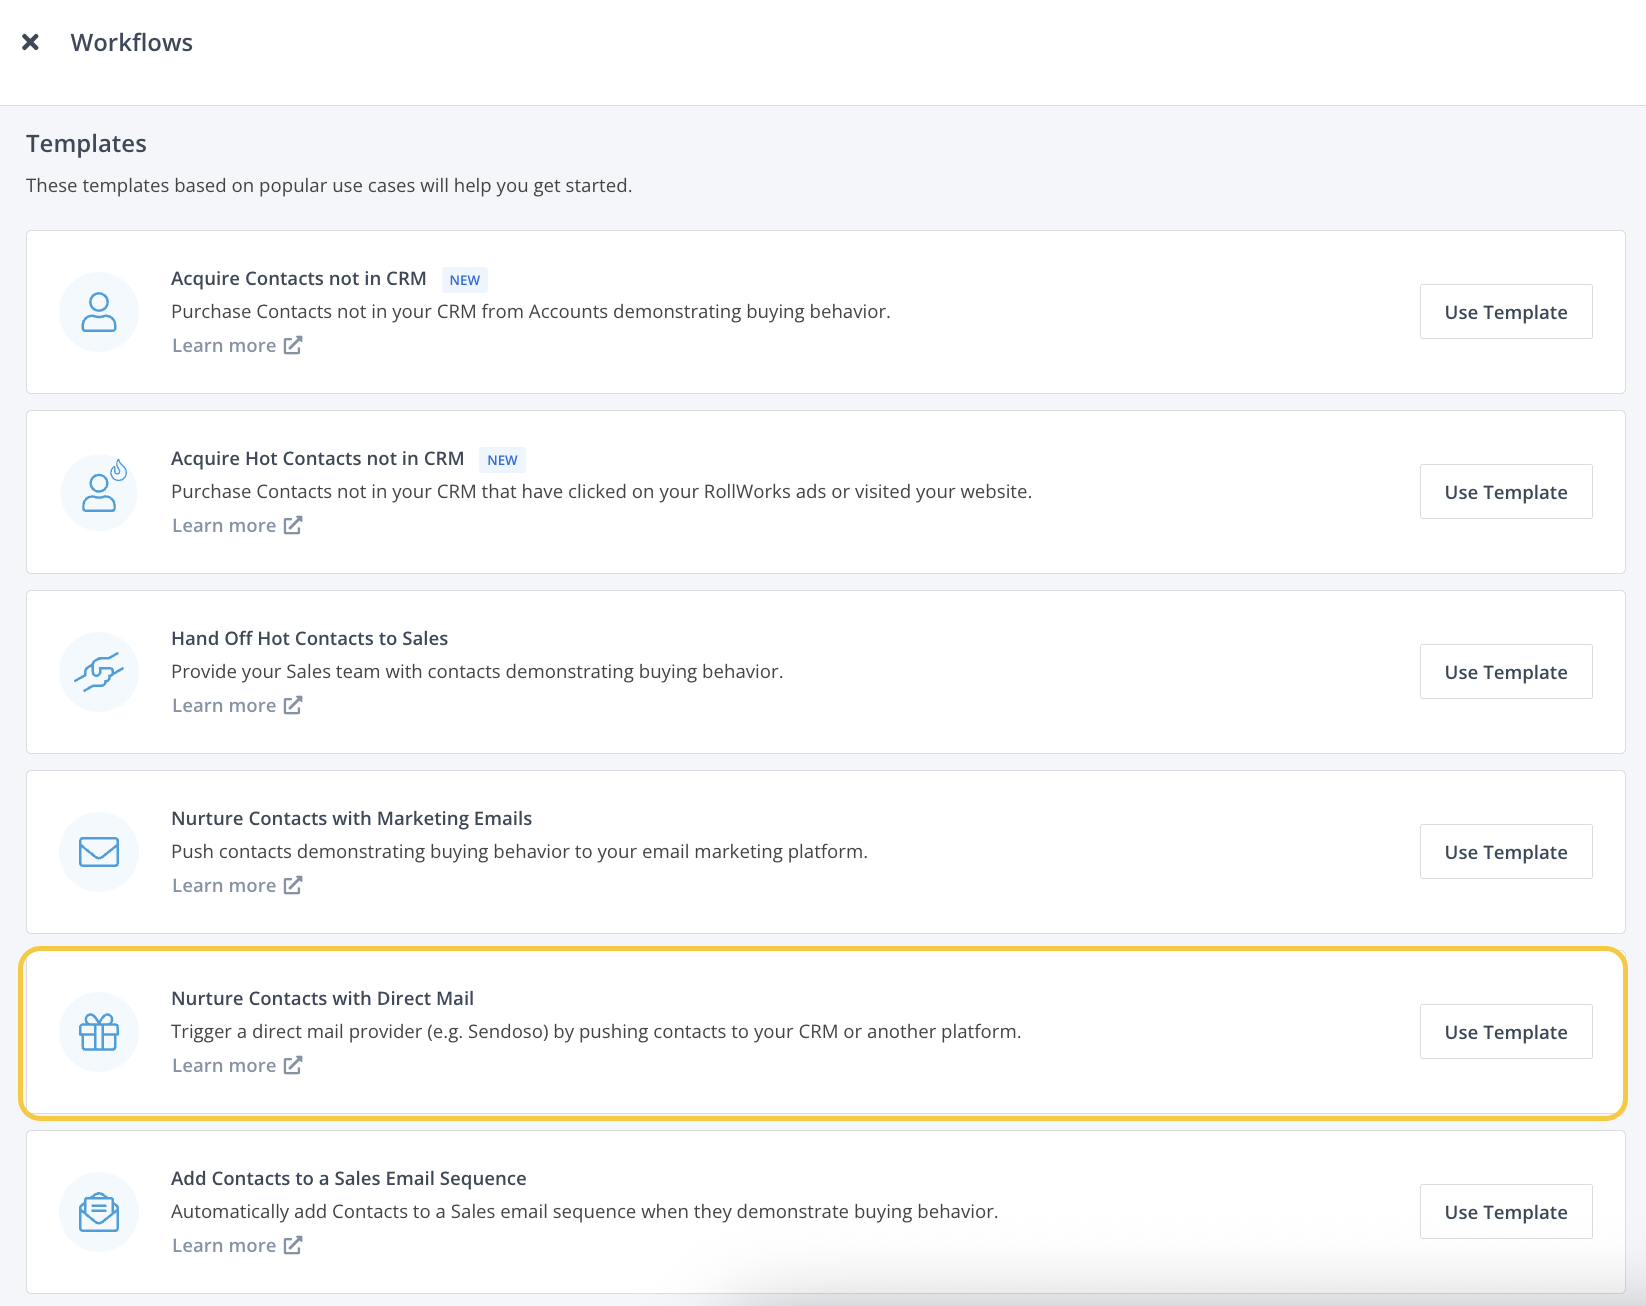Image resolution: width=1646 pixels, height=1306 pixels.
Task: Click the gift icon for Direct Mail template
Action: [99, 1032]
